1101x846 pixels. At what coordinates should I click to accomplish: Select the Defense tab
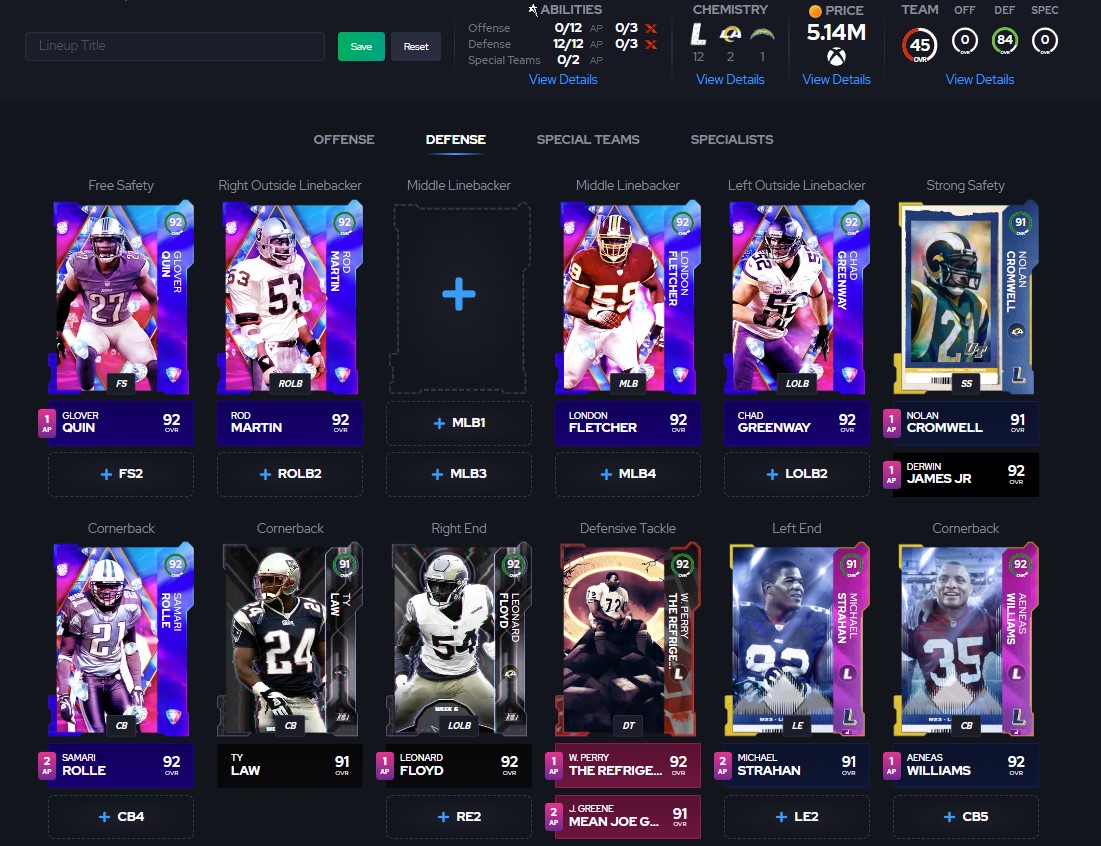[x=456, y=140]
